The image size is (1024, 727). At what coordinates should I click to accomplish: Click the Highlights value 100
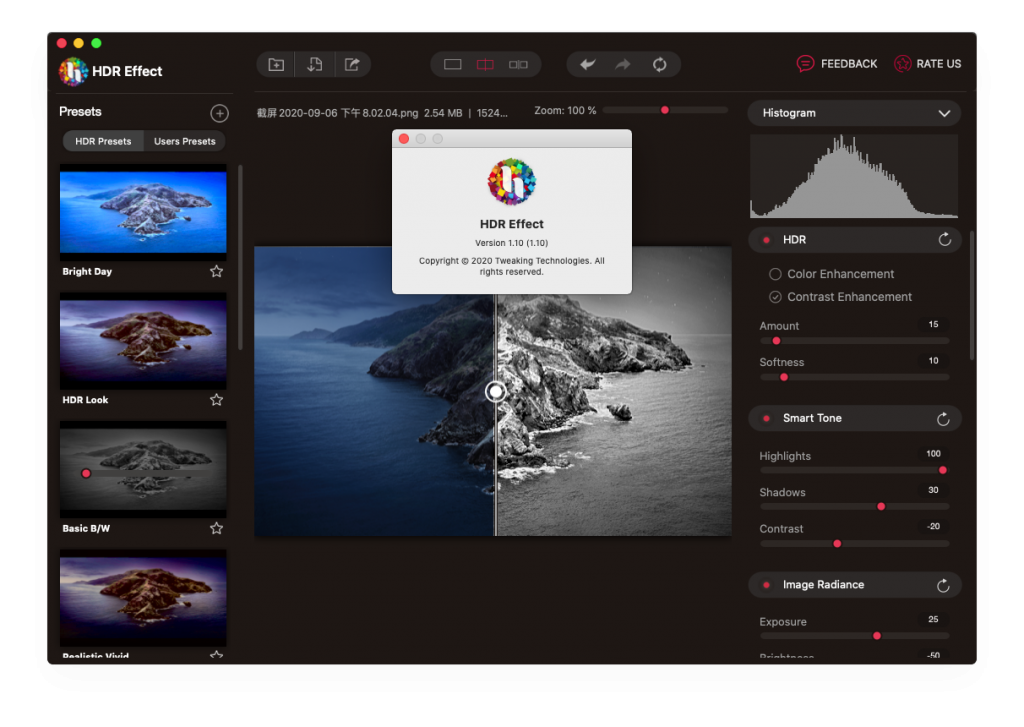coord(933,454)
